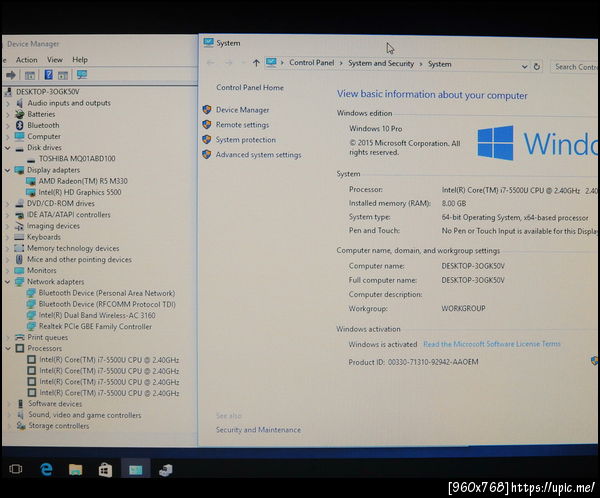Open System protection link

246,140
